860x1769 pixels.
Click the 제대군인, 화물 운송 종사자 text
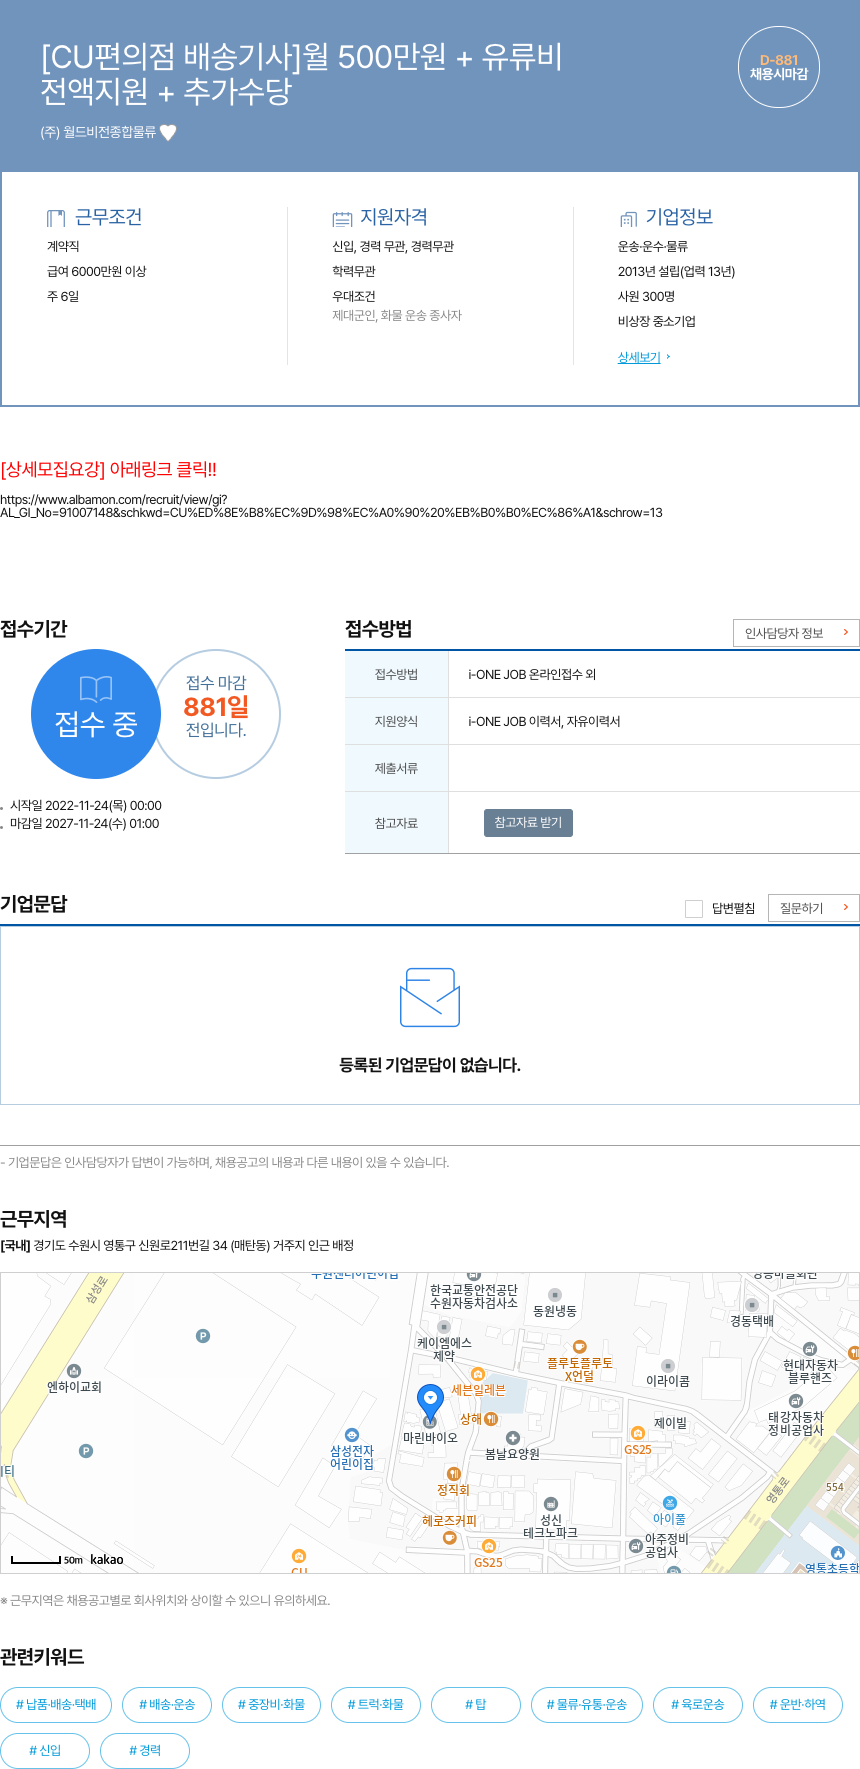point(397,315)
